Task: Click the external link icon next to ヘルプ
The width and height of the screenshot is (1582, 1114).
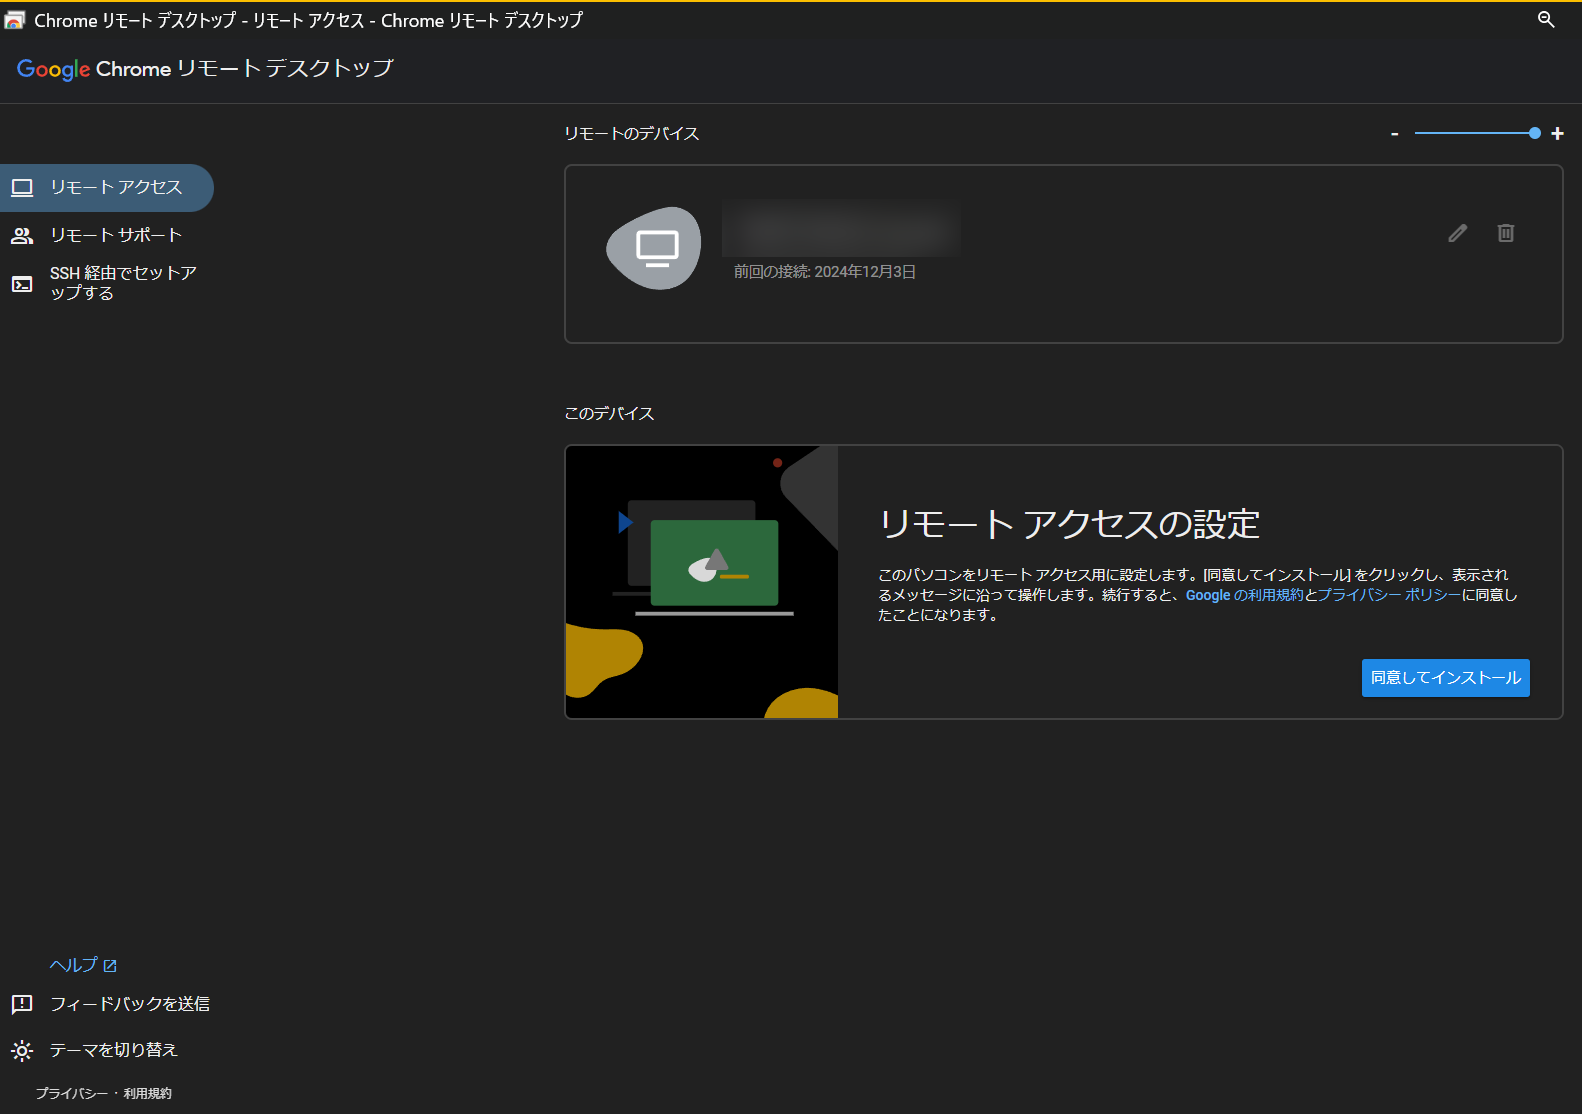Action: (x=110, y=966)
